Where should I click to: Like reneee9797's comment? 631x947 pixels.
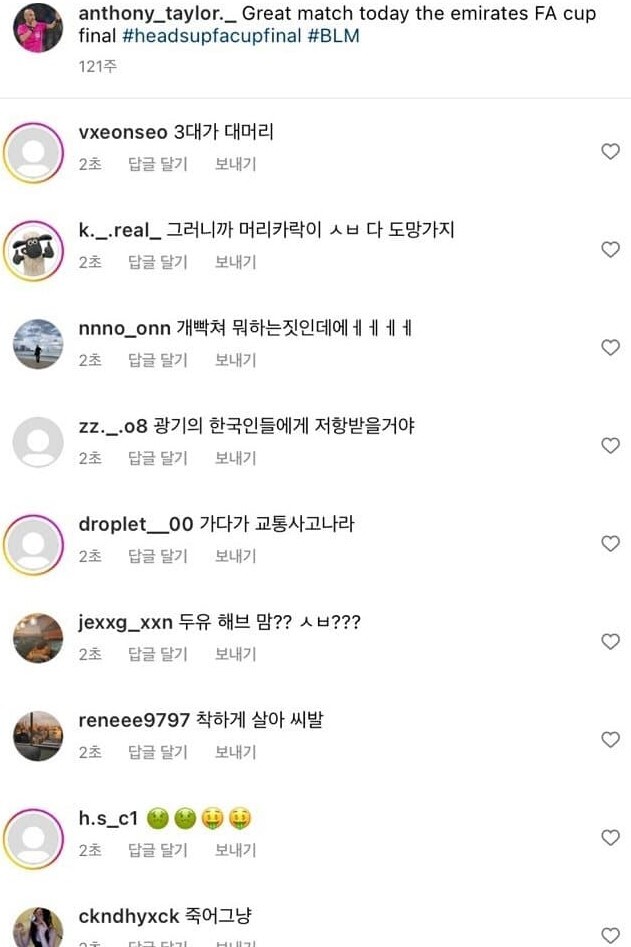coord(610,739)
